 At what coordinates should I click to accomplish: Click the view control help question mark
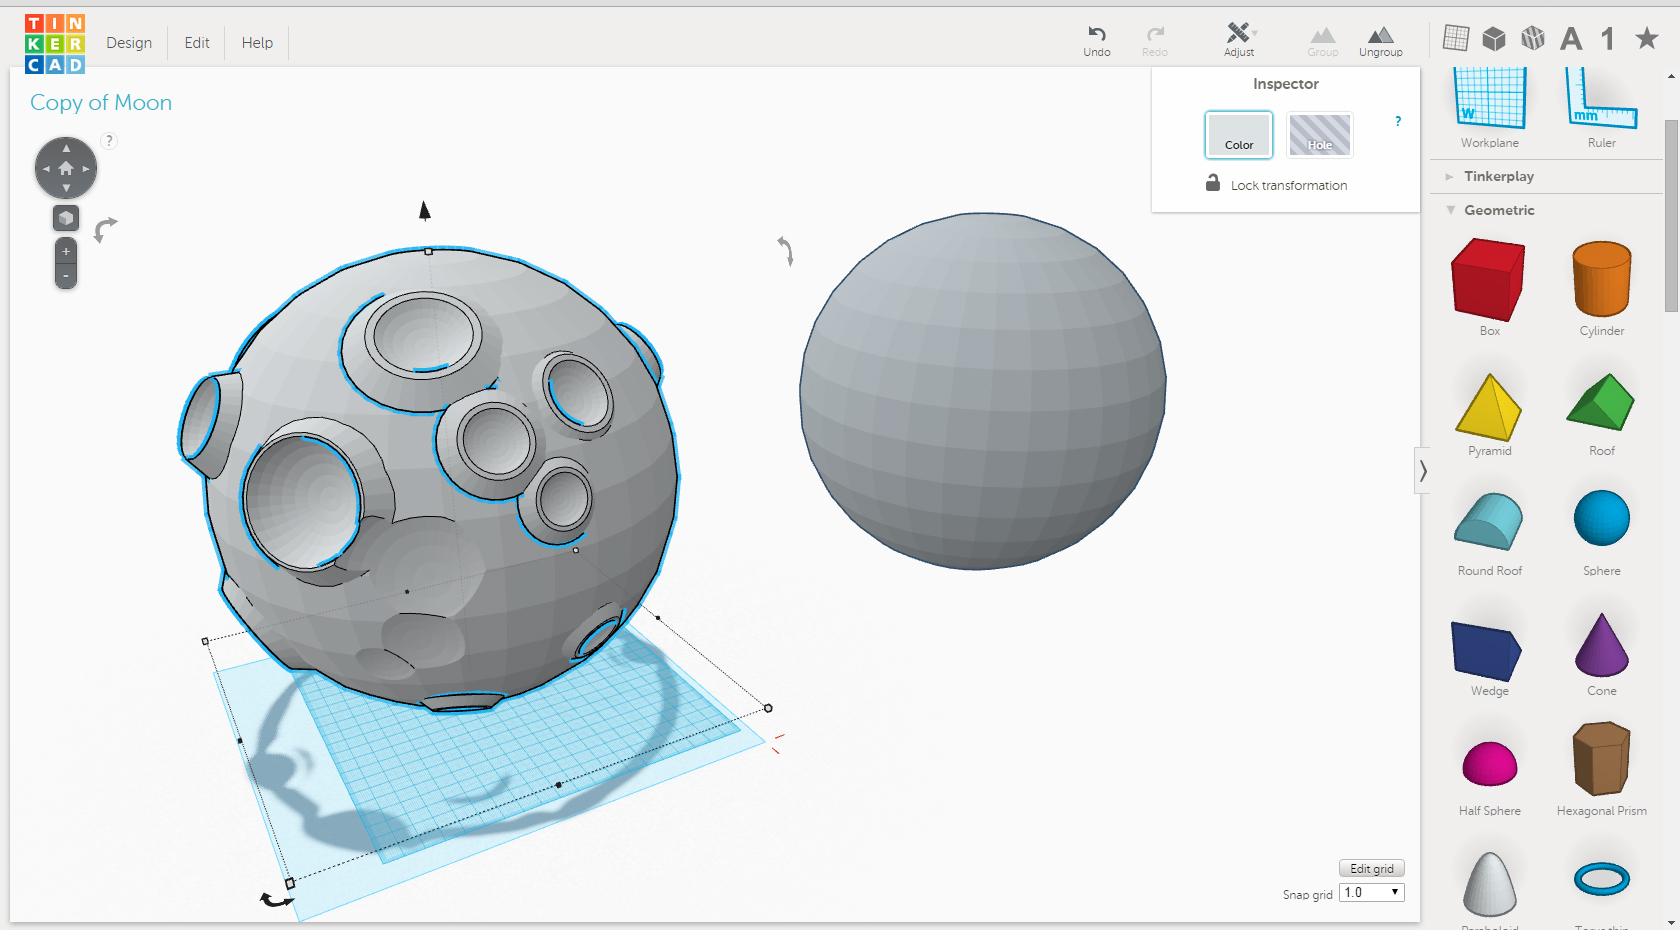click(x=109, y=141)
